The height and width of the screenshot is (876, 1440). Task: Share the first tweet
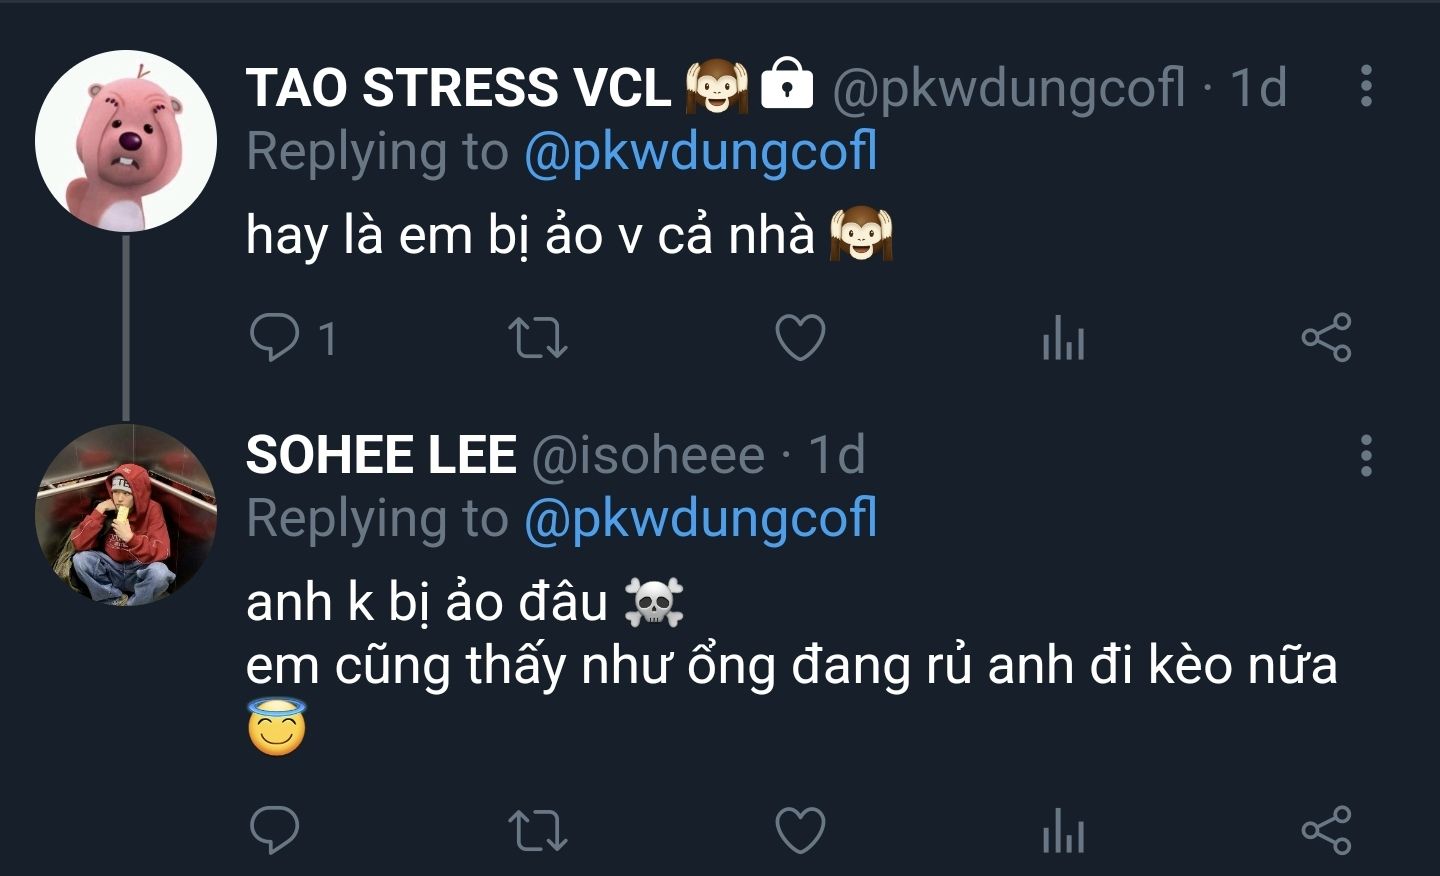[1326, 338]
